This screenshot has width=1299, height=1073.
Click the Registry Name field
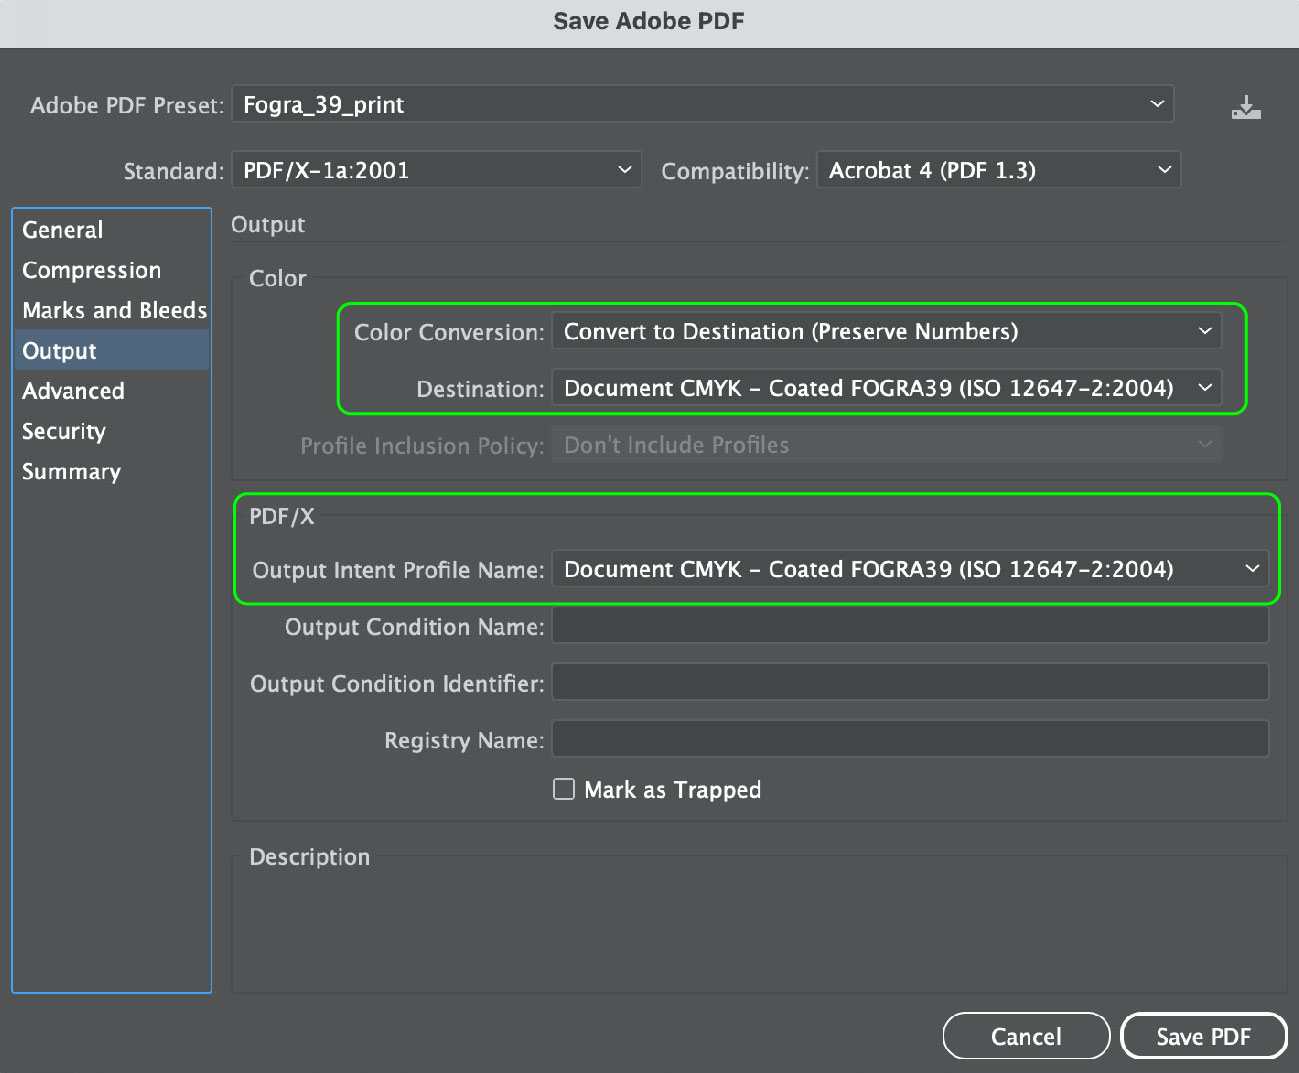pos(910,740)
